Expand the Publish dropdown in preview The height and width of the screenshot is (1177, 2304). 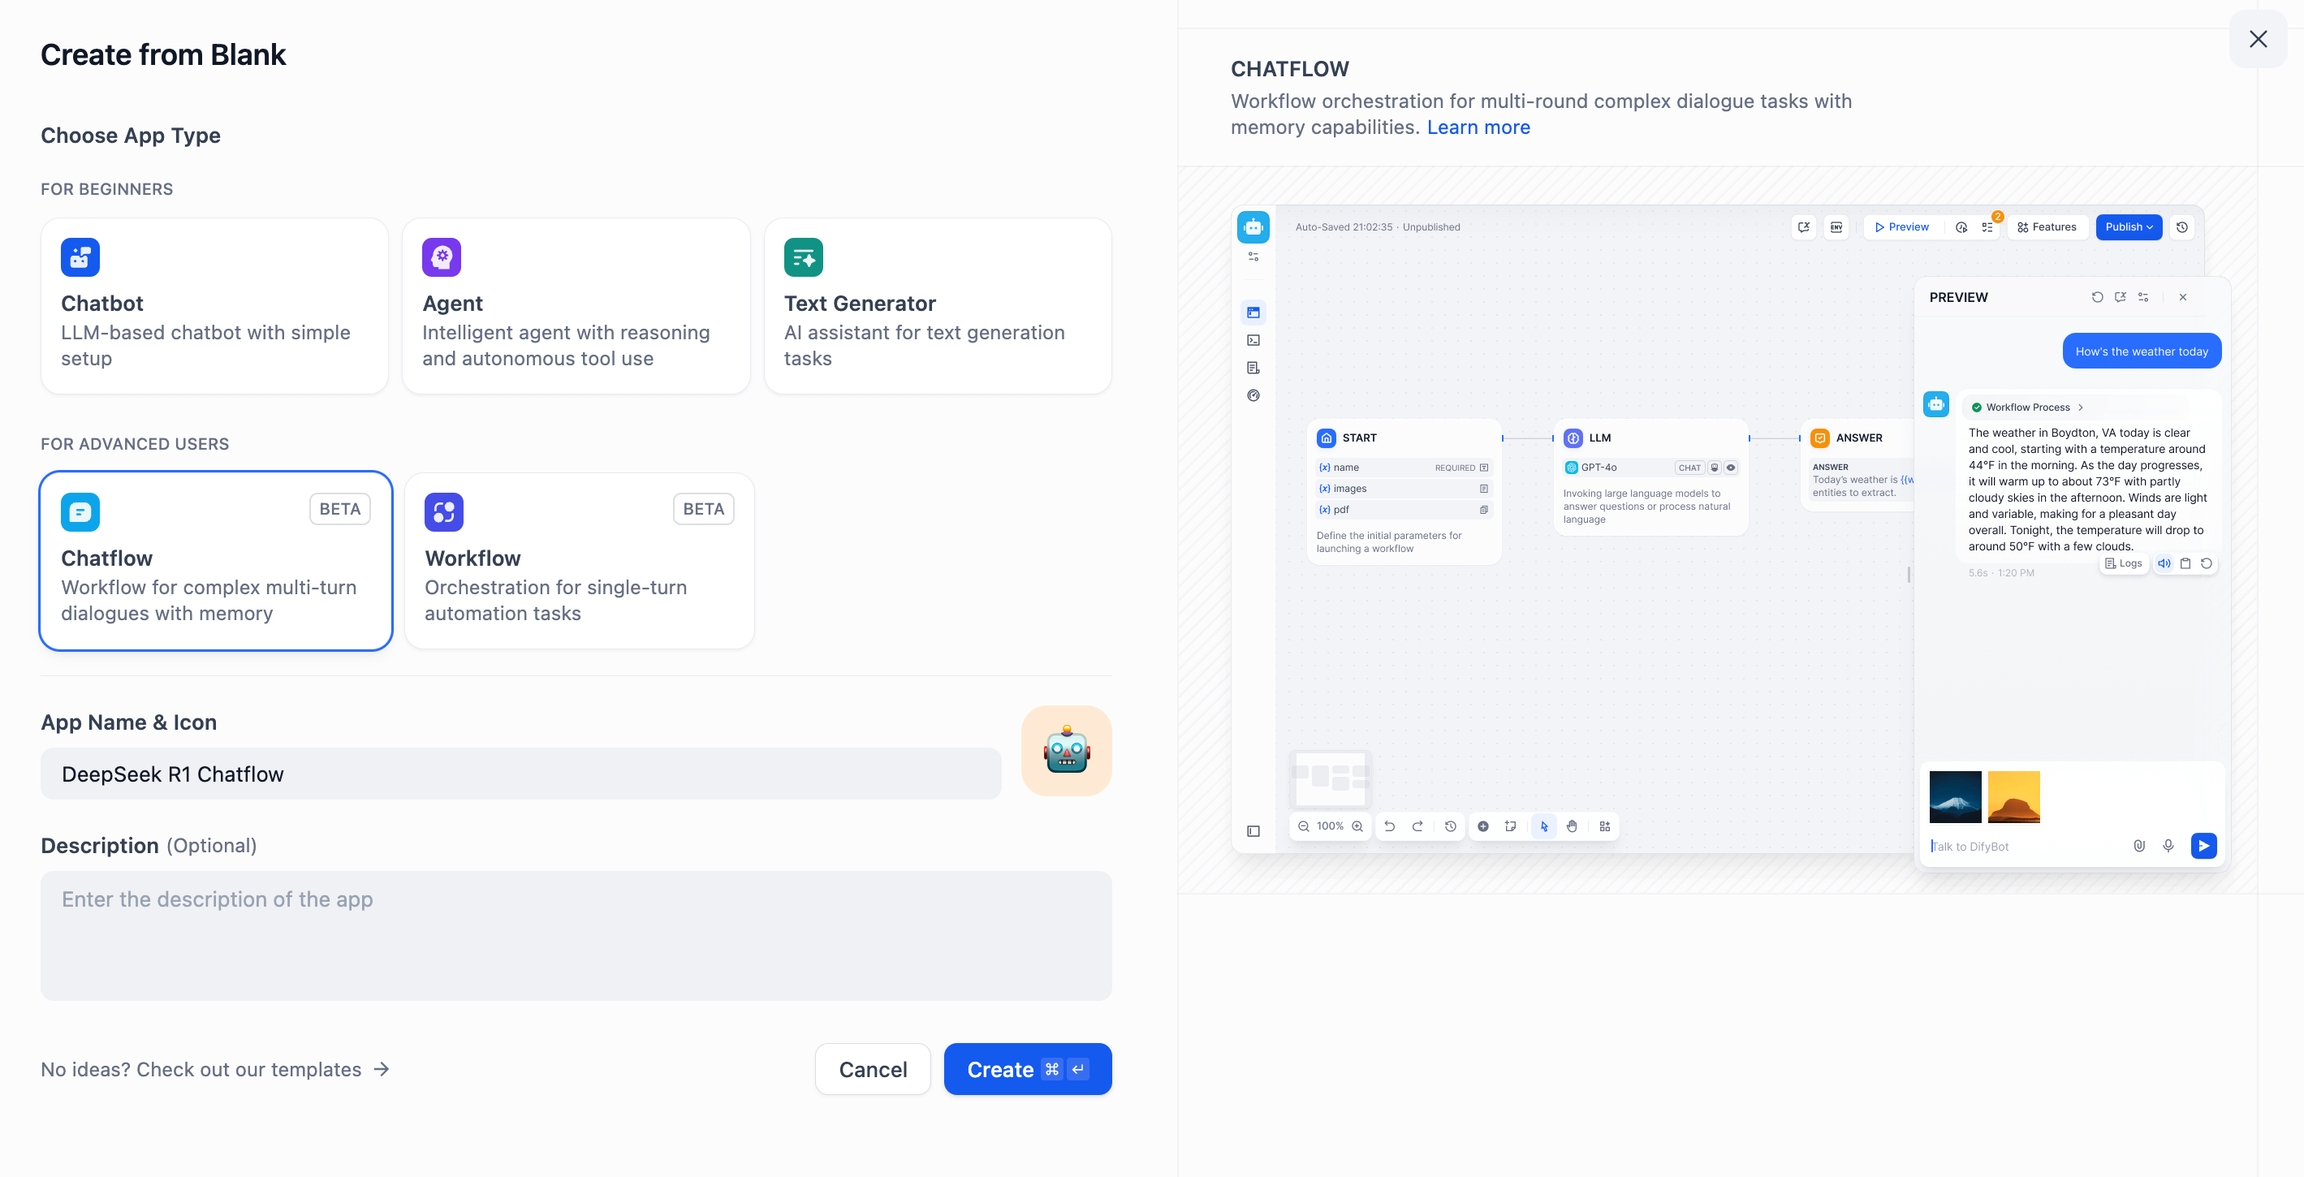pyautogui.click(x=2128, y=227)
